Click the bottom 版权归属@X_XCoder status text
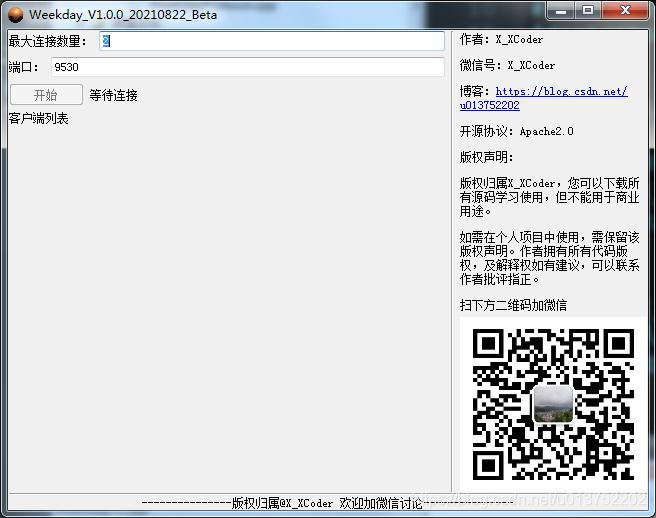Image resolution: width=656 pixels, height=518 pixels. [x=326, y=503]
